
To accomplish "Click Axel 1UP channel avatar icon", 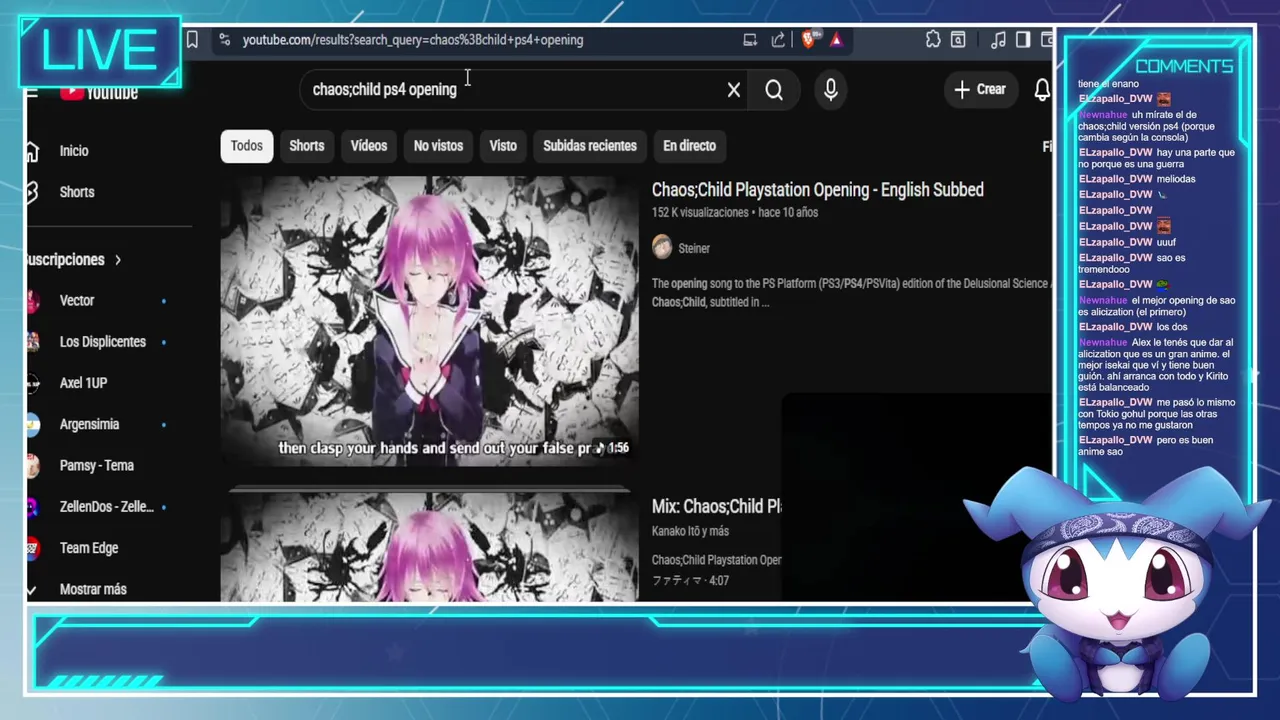I will click(32, 383).
